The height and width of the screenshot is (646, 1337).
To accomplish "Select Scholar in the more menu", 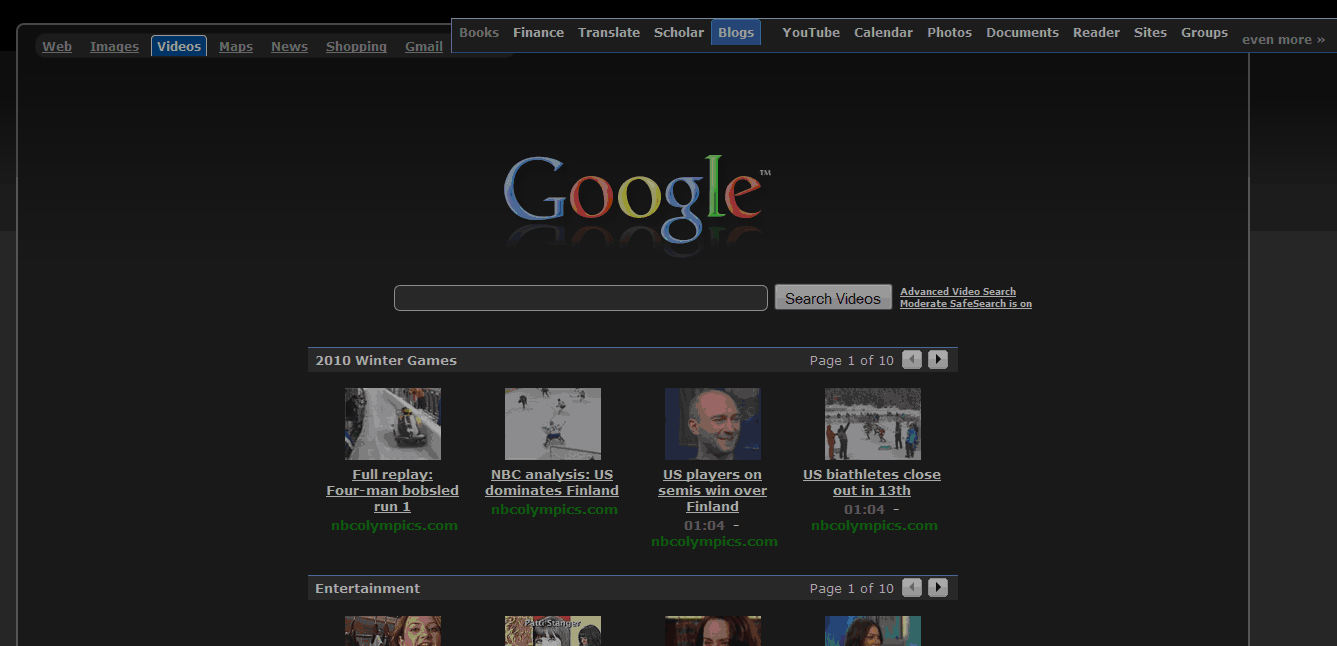I will pos(679,32).
